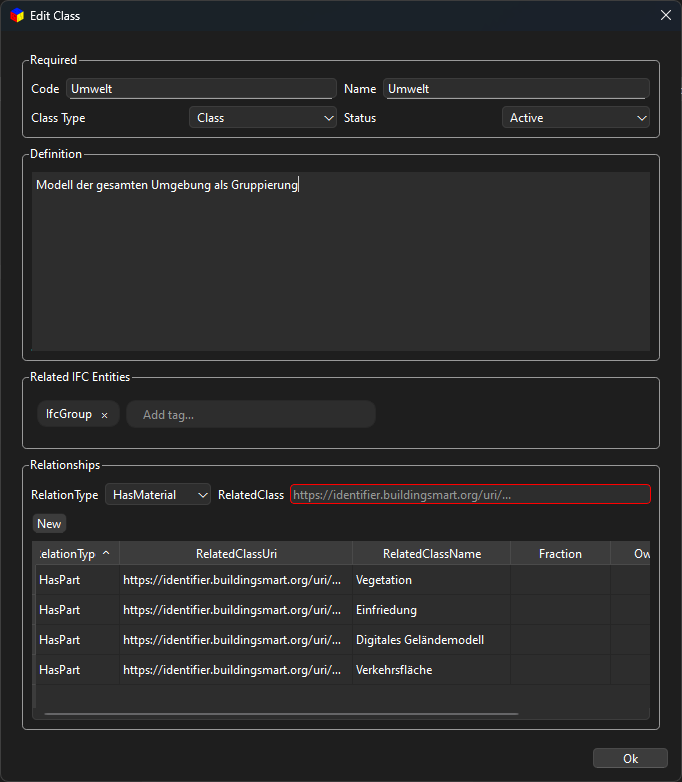Open the Status dropdown
This screenshot has height=782, width=682.
point(575,118)
